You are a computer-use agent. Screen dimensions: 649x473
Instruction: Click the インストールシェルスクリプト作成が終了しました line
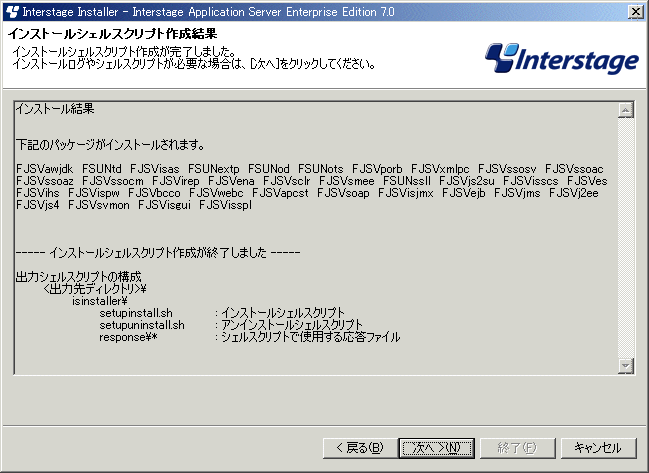point(158,252)
